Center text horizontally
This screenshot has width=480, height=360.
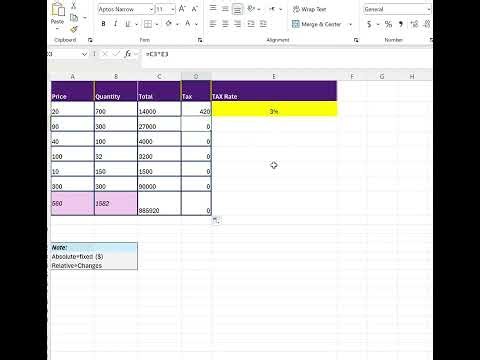coord(225,24)
